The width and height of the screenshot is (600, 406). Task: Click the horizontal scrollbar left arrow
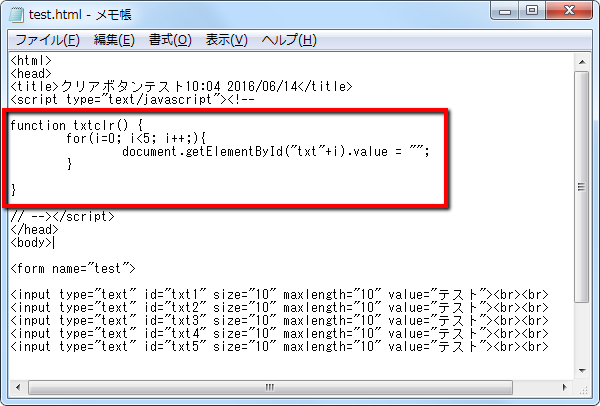tap(18, 387)
